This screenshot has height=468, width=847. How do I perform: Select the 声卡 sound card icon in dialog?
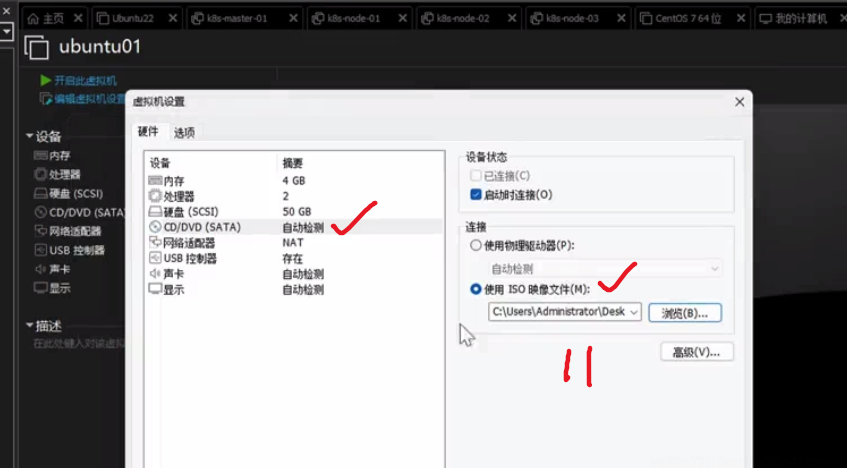[155, 274]
